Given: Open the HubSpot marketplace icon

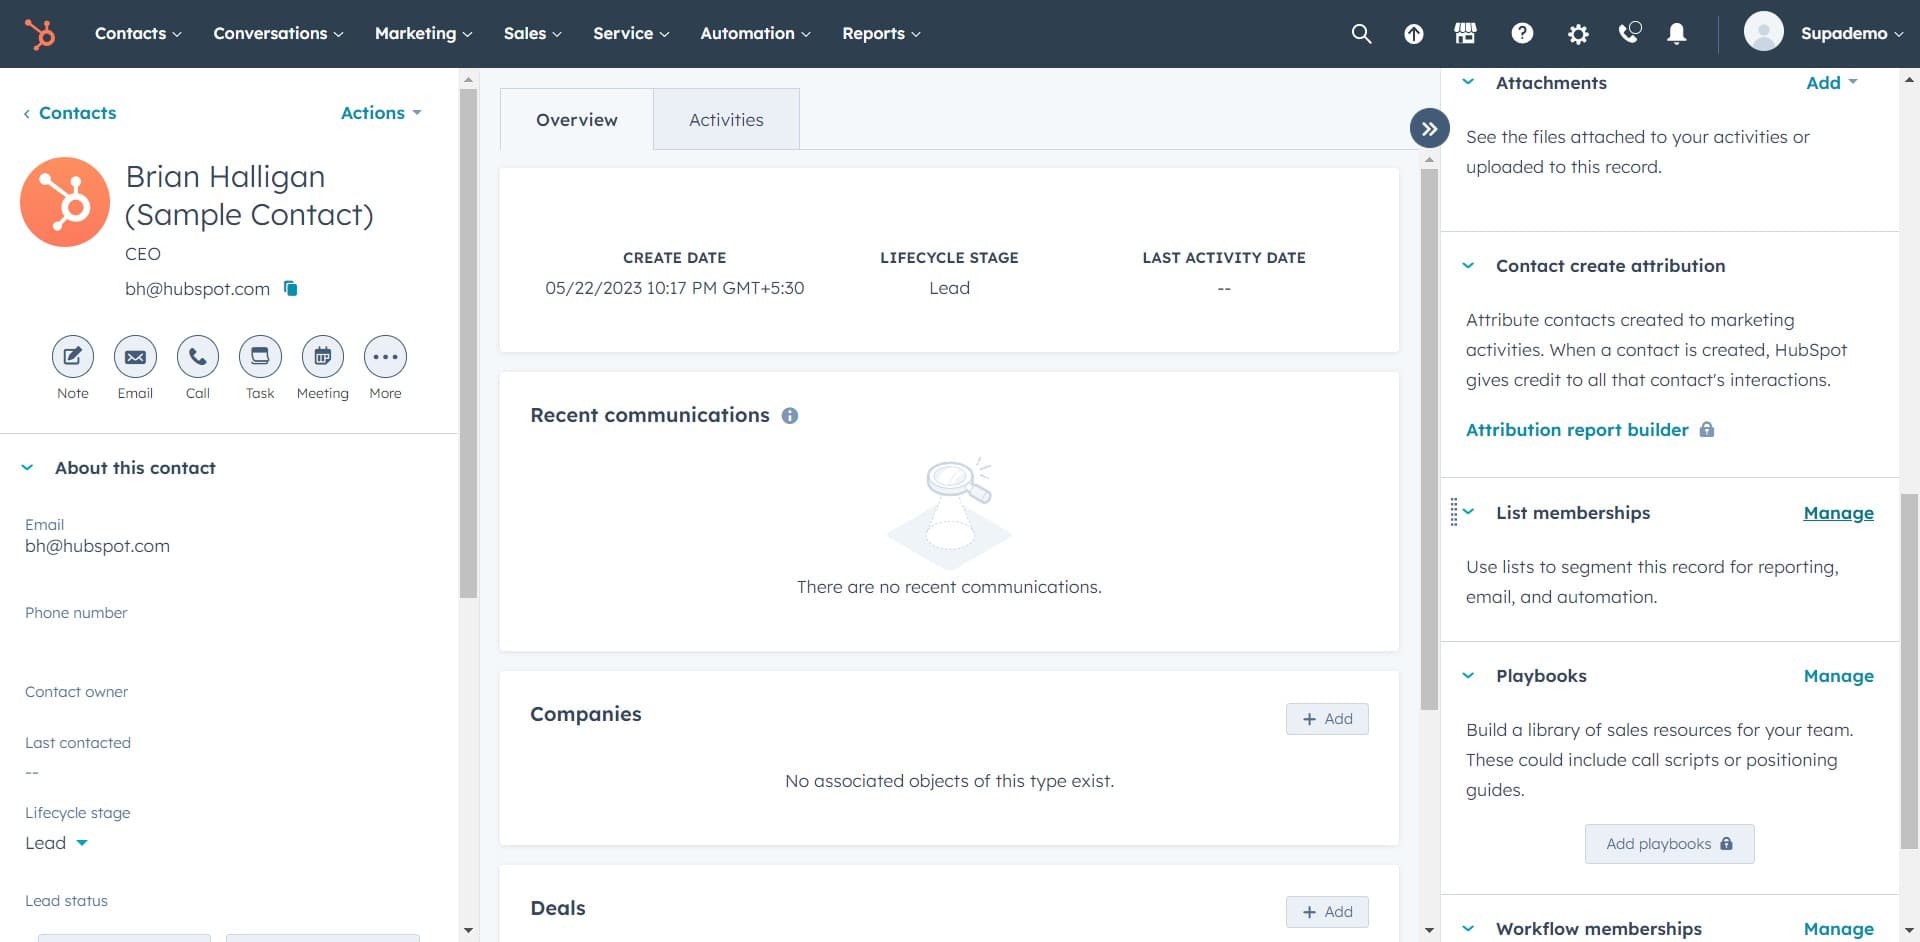Looking at the screenshot, I should 1465,33.
